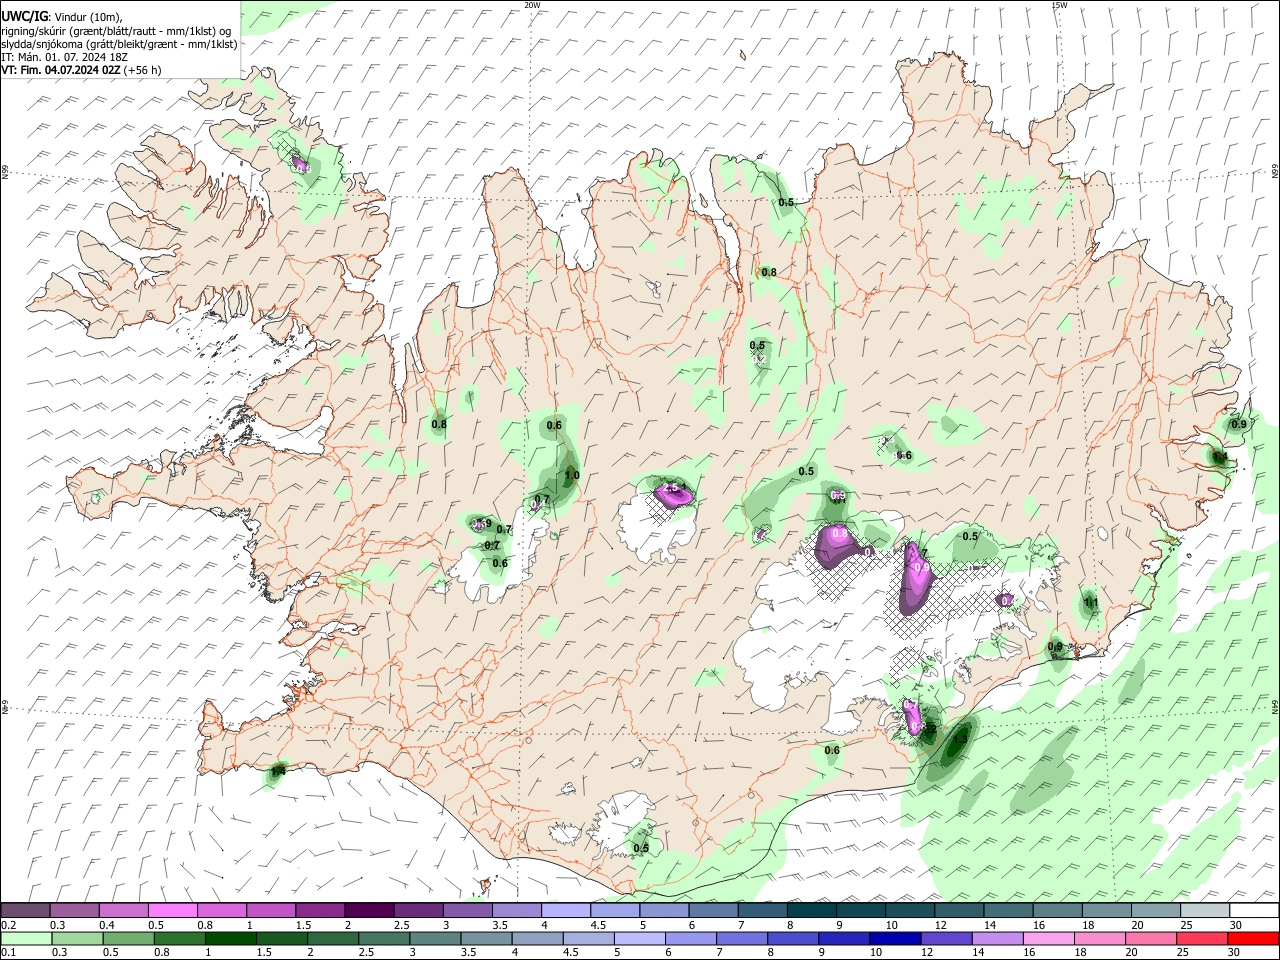Click the 'rigning/skúrir' legend description line
The width and height of the screenshot is (1280, 960).
click(116, 30)
